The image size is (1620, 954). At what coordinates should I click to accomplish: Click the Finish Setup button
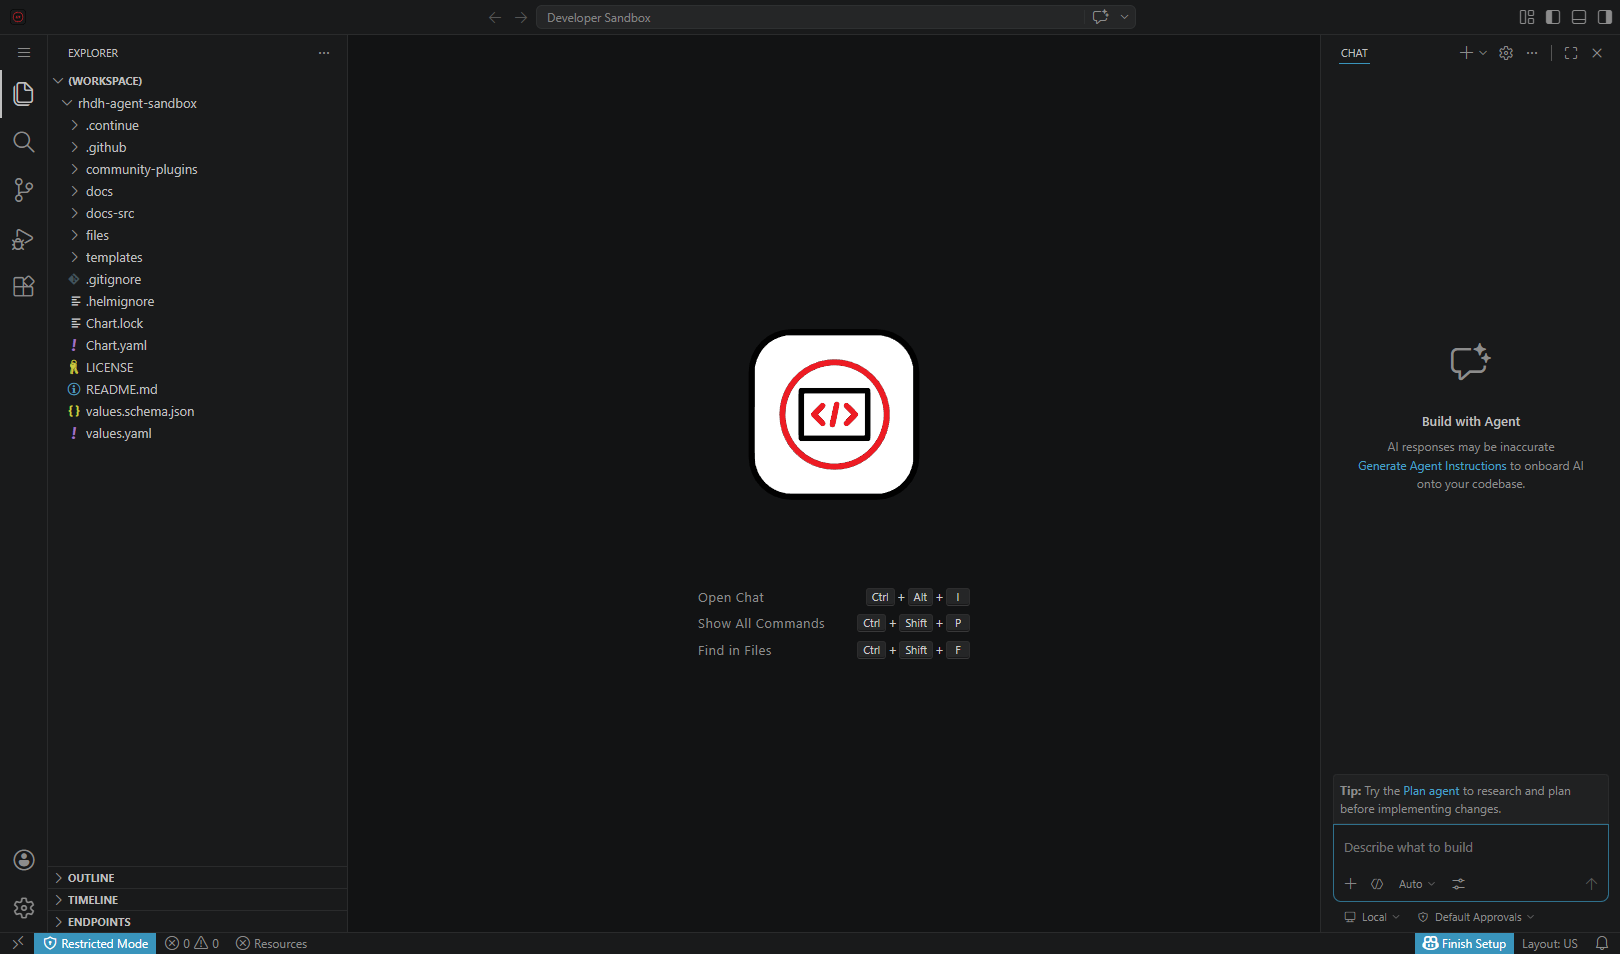[1464, 943]
